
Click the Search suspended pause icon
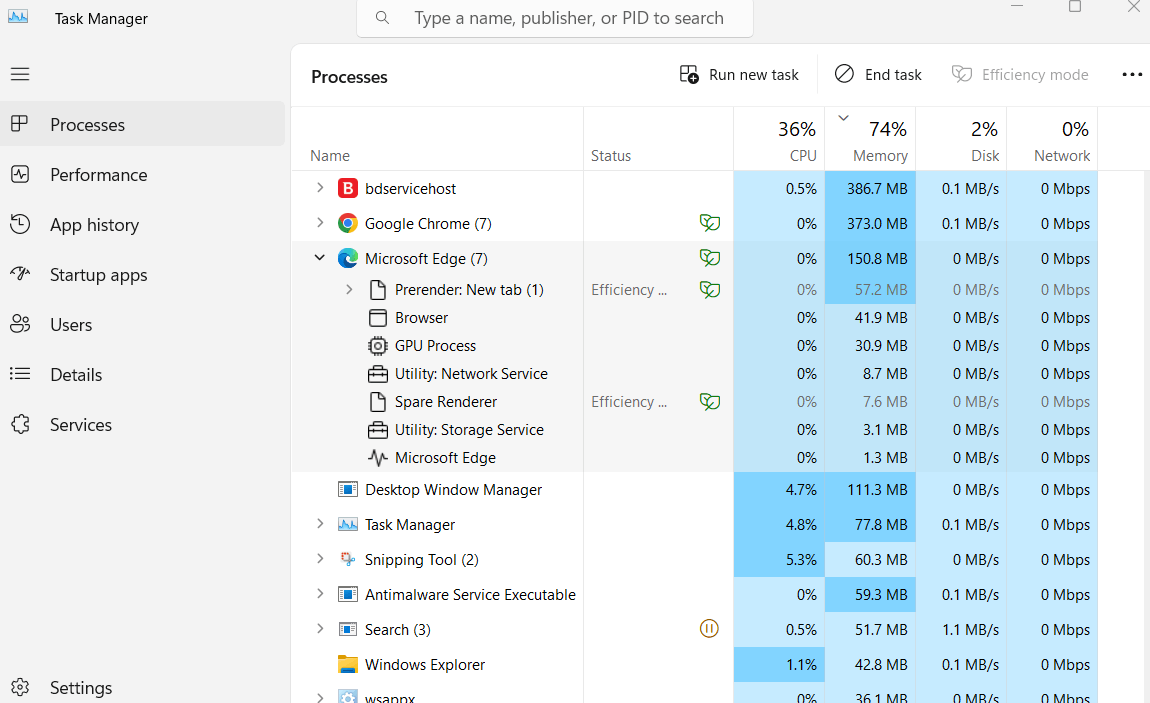[x=709, y=629]
